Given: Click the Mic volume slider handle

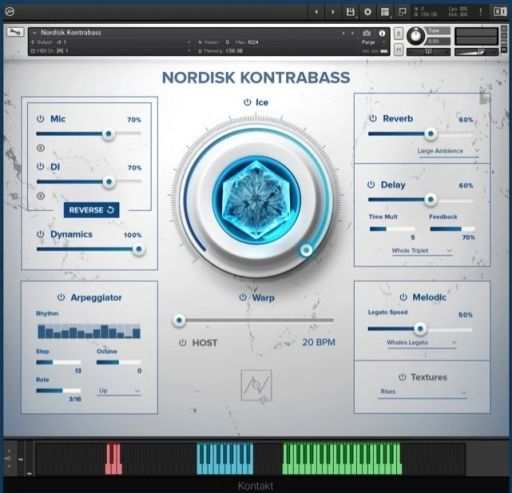Looking at the screenshot, I should pyautogui.click(x=108, y=134).
